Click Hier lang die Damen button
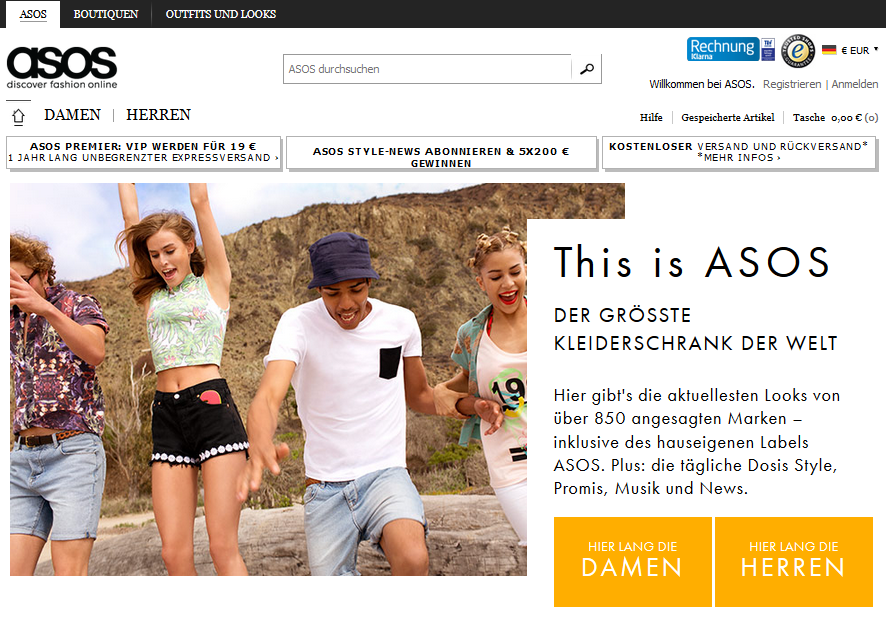 (632, 562)
